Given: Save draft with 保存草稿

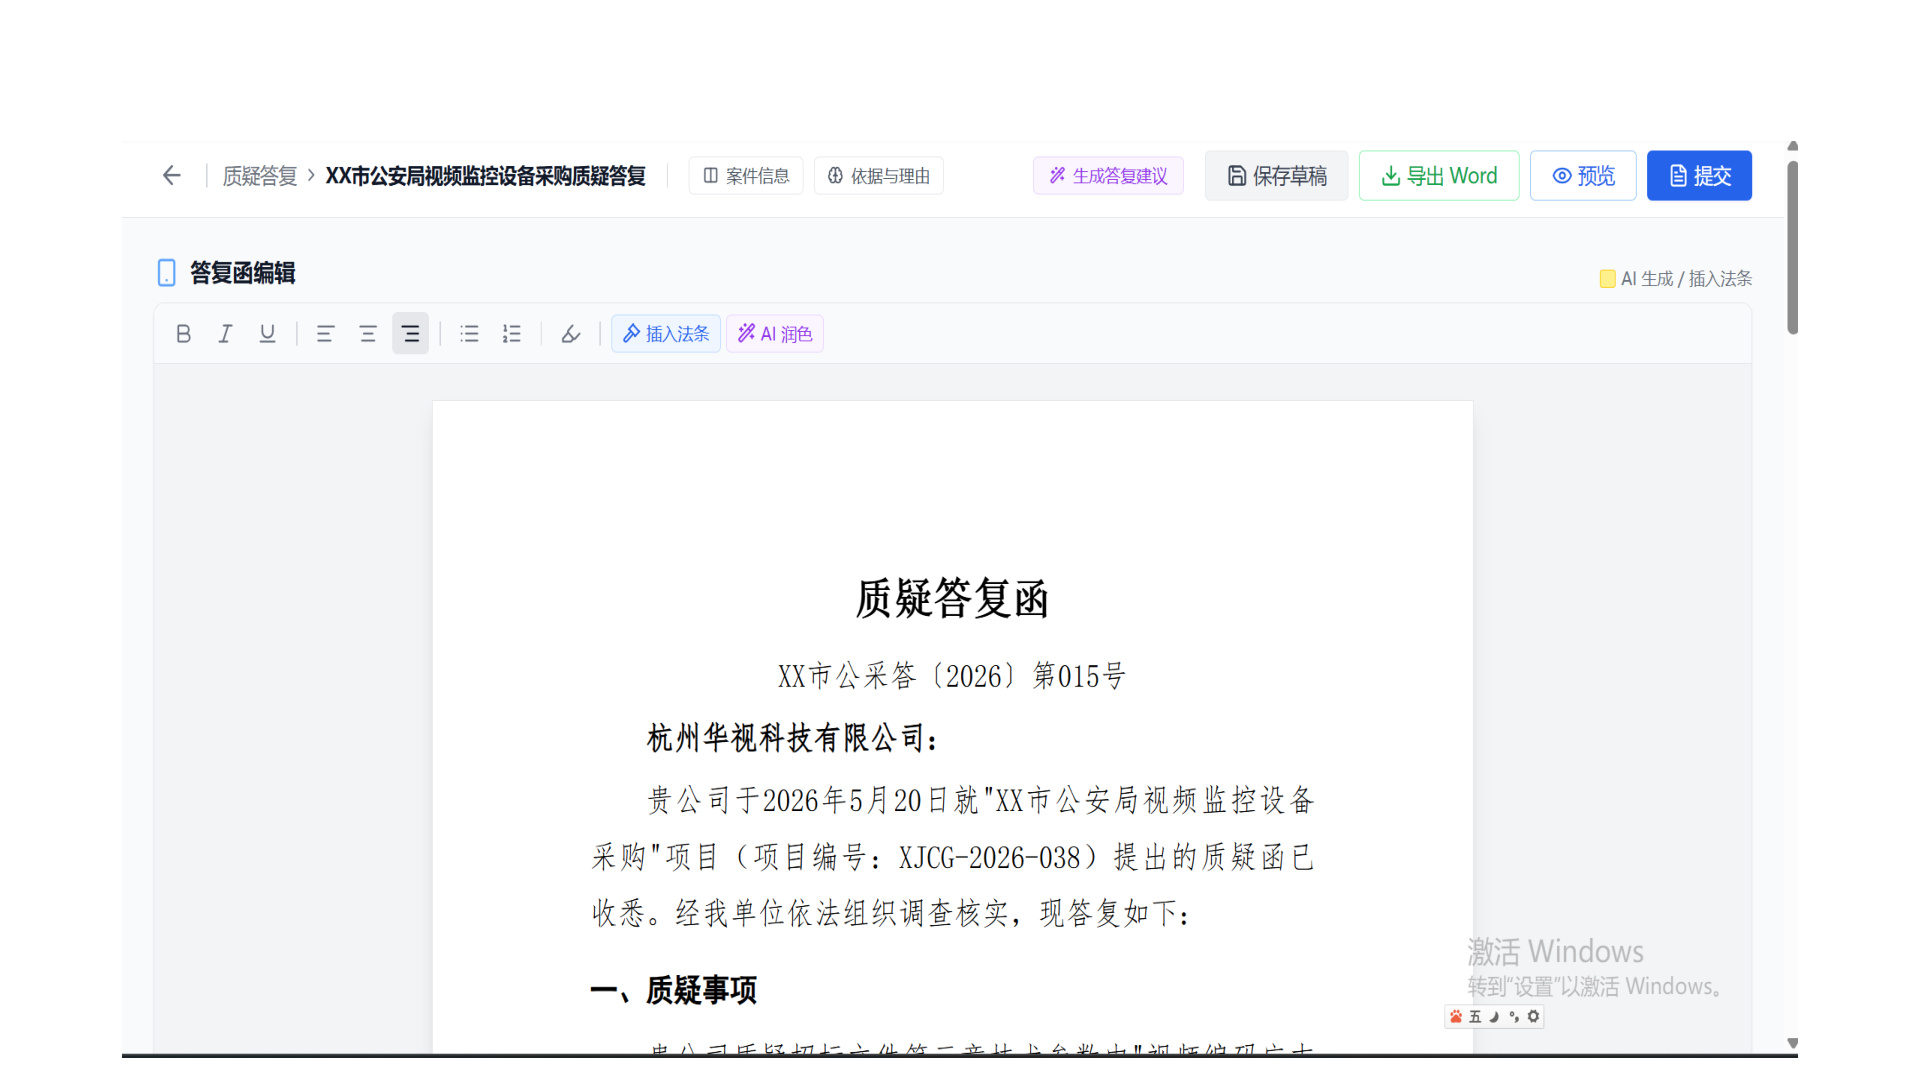Looking at the screenshot, I should 1277,176.
